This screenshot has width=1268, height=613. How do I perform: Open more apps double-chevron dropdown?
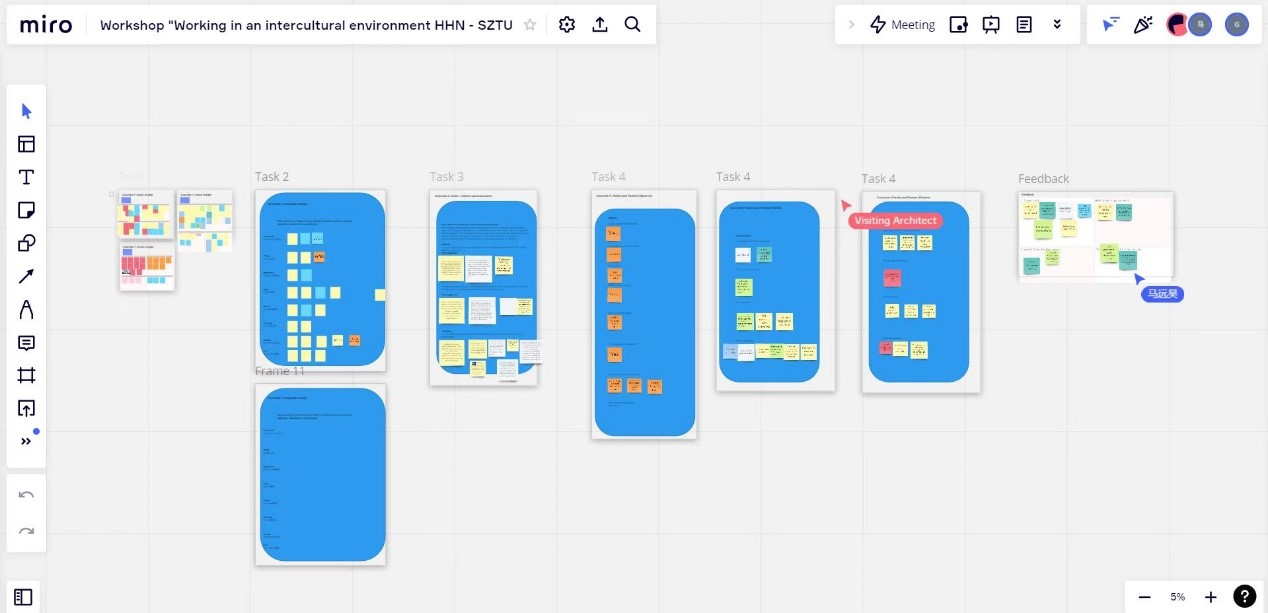point(1057,25)
